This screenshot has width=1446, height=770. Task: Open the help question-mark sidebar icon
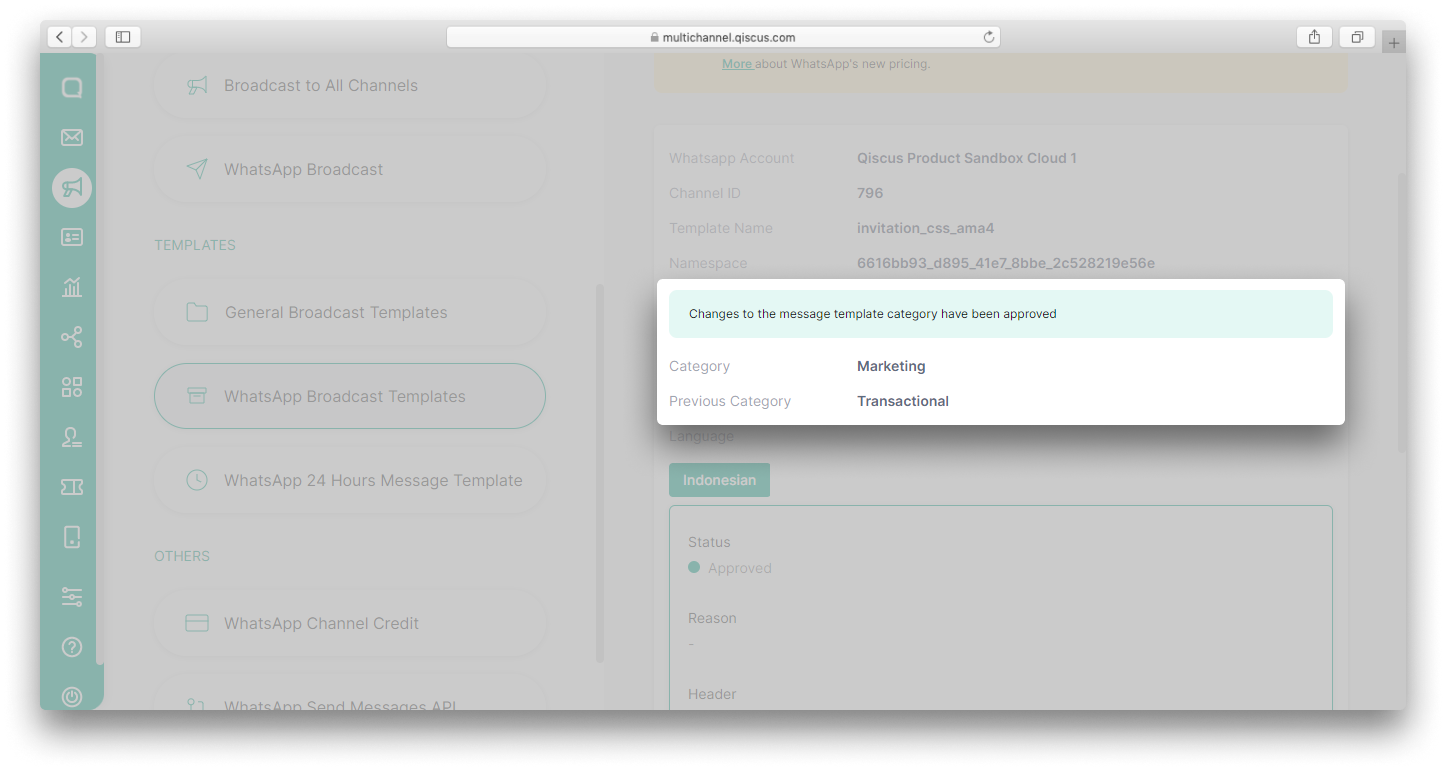tap(72, 647)
